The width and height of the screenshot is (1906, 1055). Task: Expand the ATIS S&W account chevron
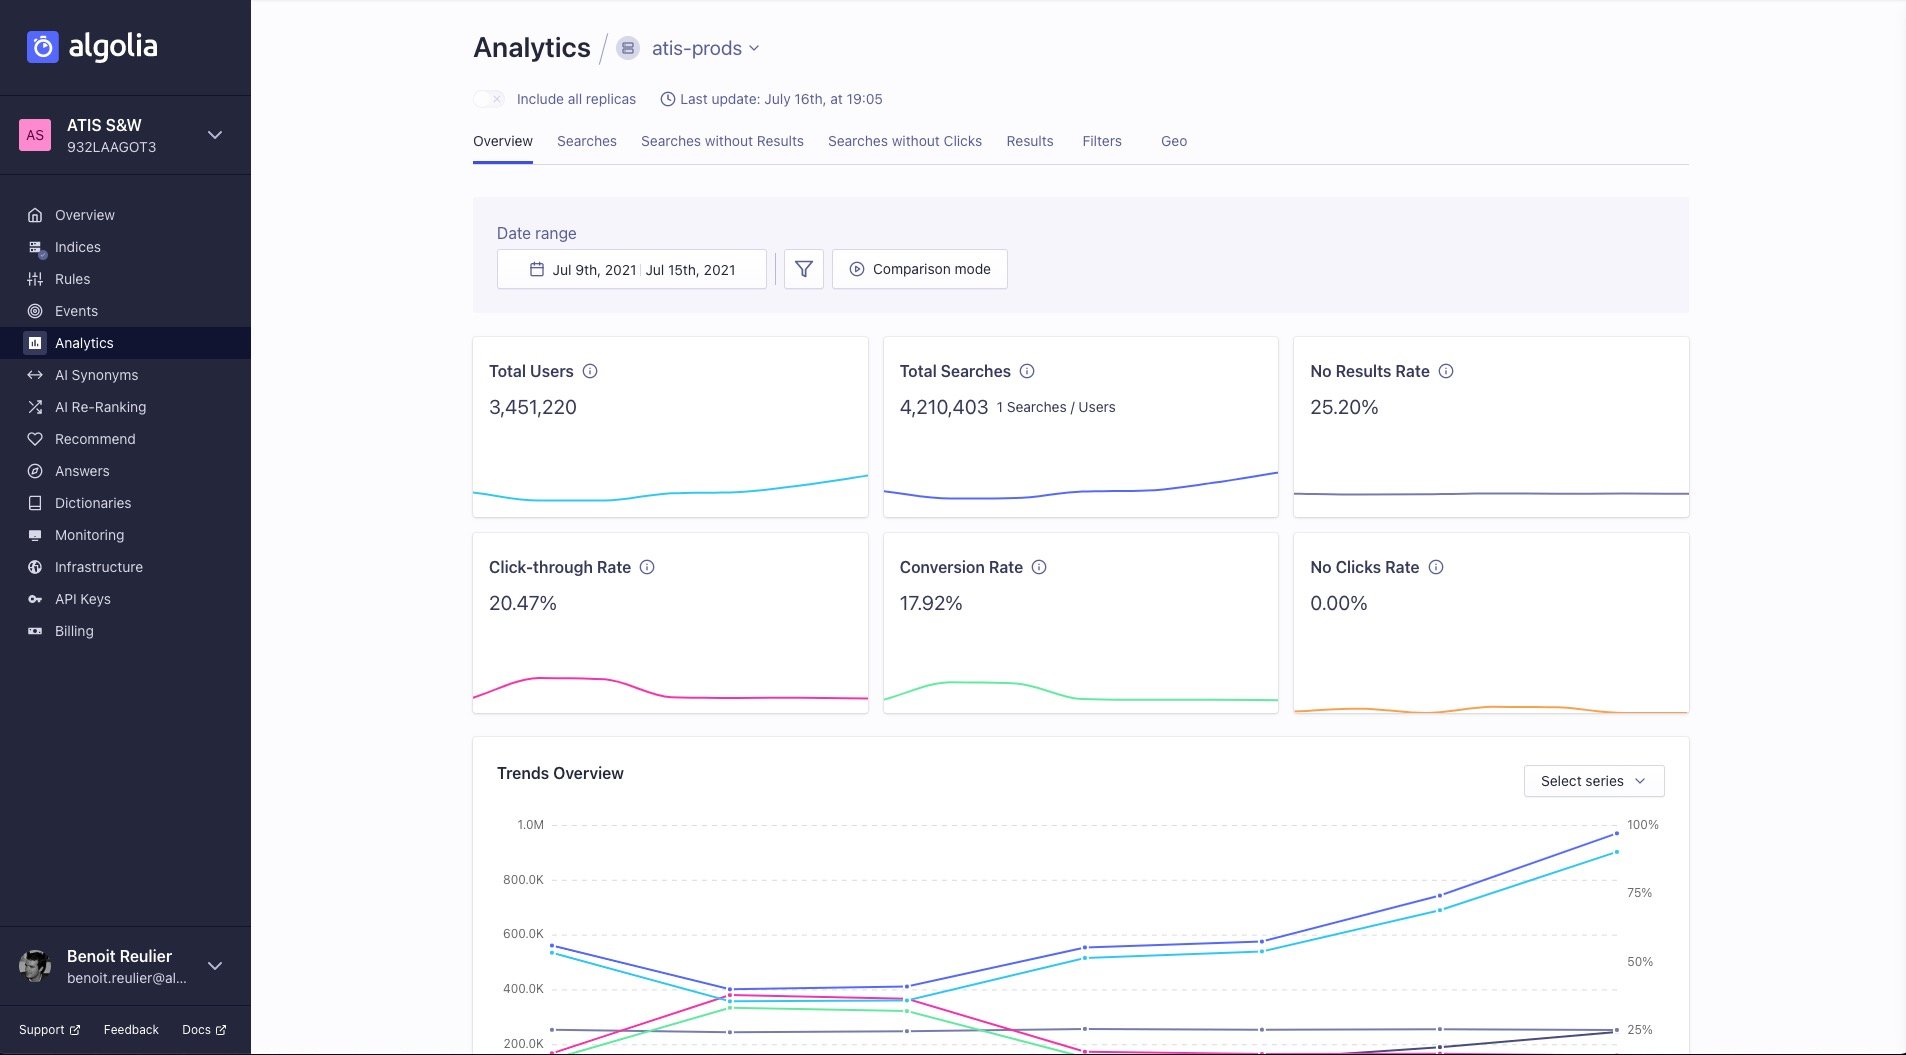point(214,134)
